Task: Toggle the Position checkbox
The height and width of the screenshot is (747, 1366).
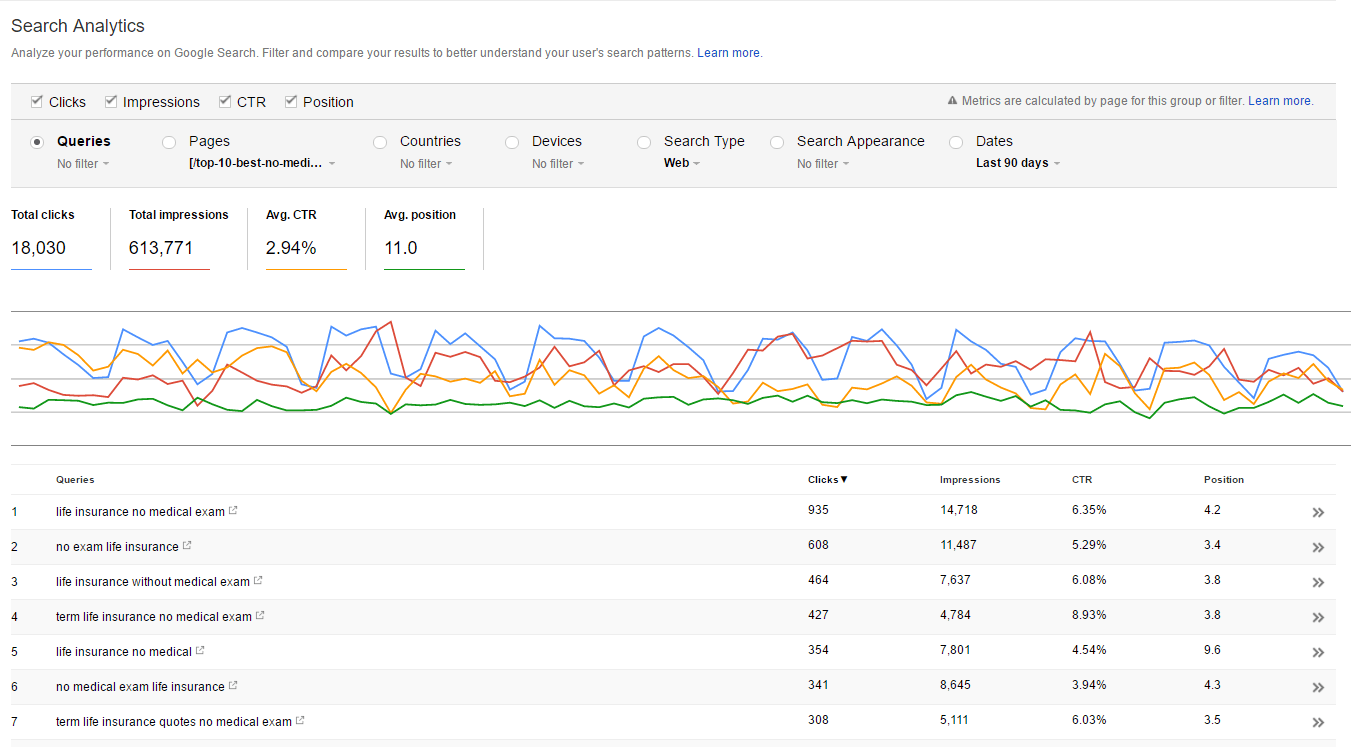Action: (291, 101)
